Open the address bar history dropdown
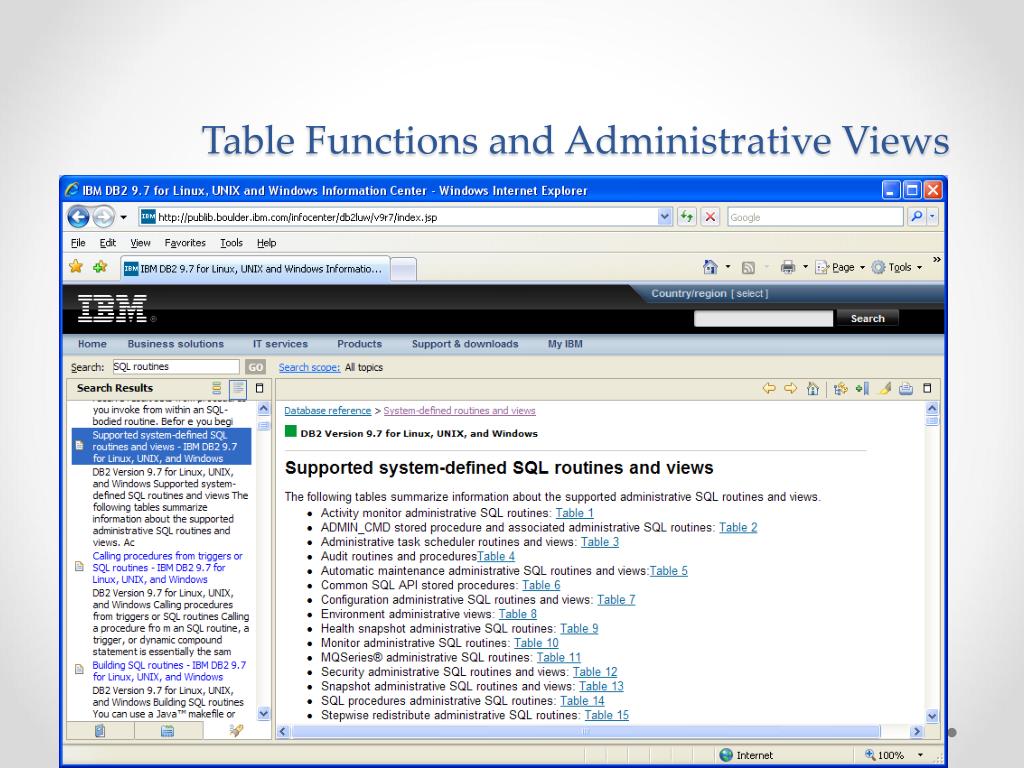1024x768 pixels. (x=665, y=217)
